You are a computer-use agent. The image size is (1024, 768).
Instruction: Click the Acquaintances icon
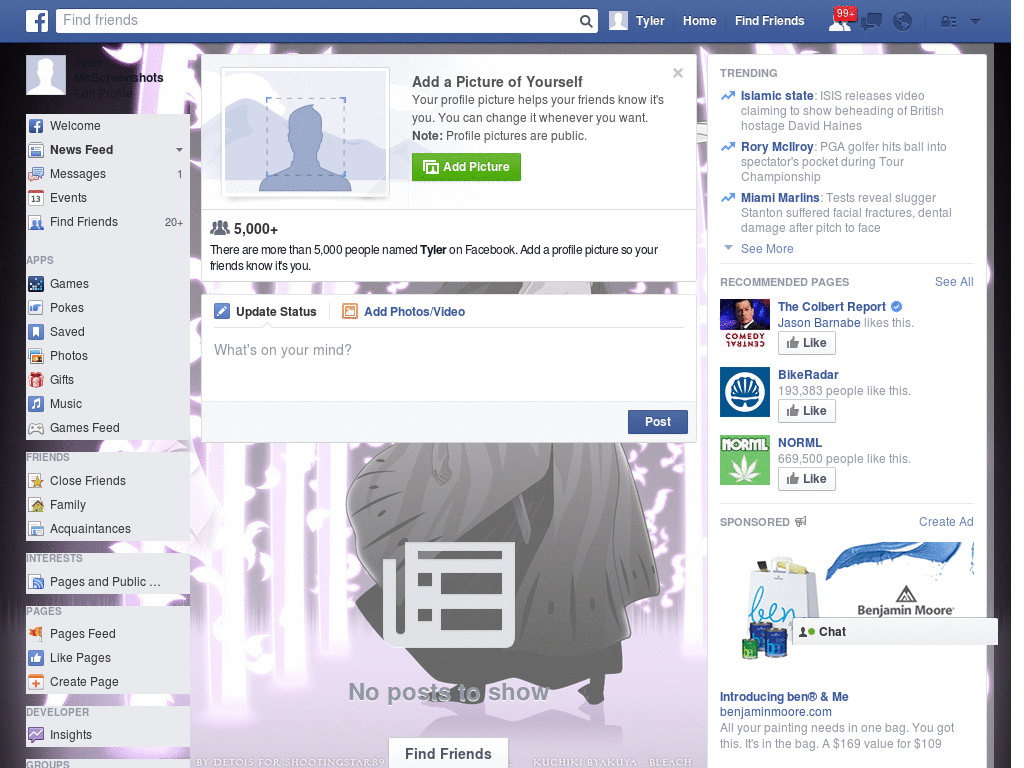click(36, 529)
